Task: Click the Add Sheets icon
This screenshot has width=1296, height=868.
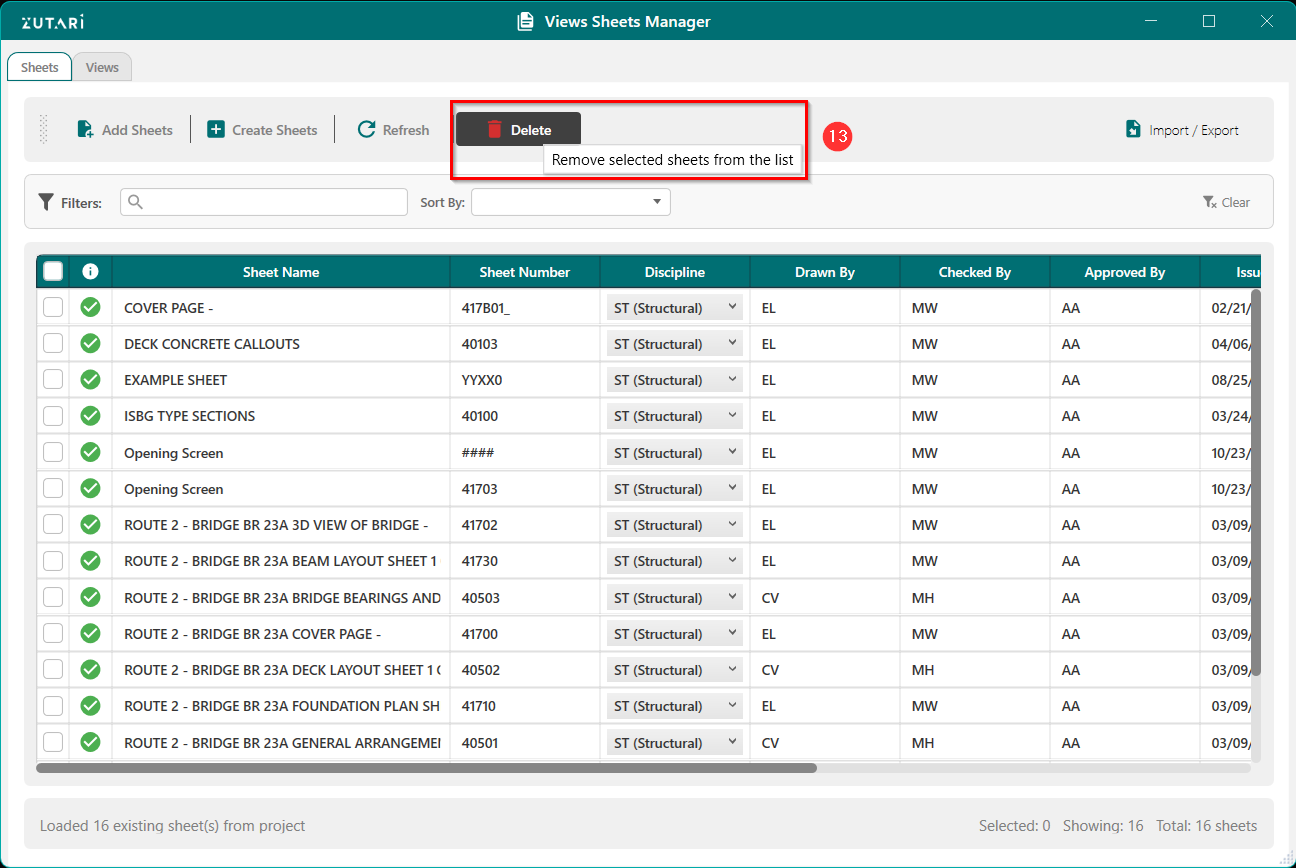Action: click(x=86, y=130)
